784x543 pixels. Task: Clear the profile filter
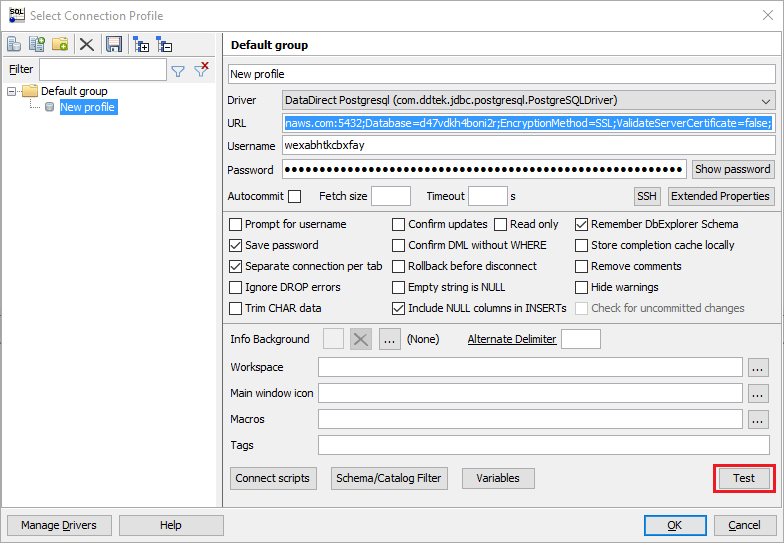coord(201,70)
